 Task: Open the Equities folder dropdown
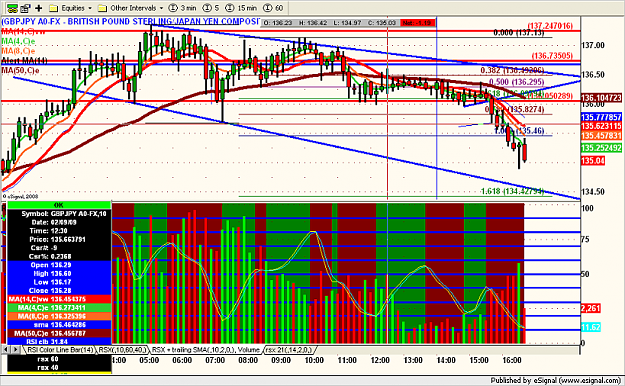tap(71, 8)
